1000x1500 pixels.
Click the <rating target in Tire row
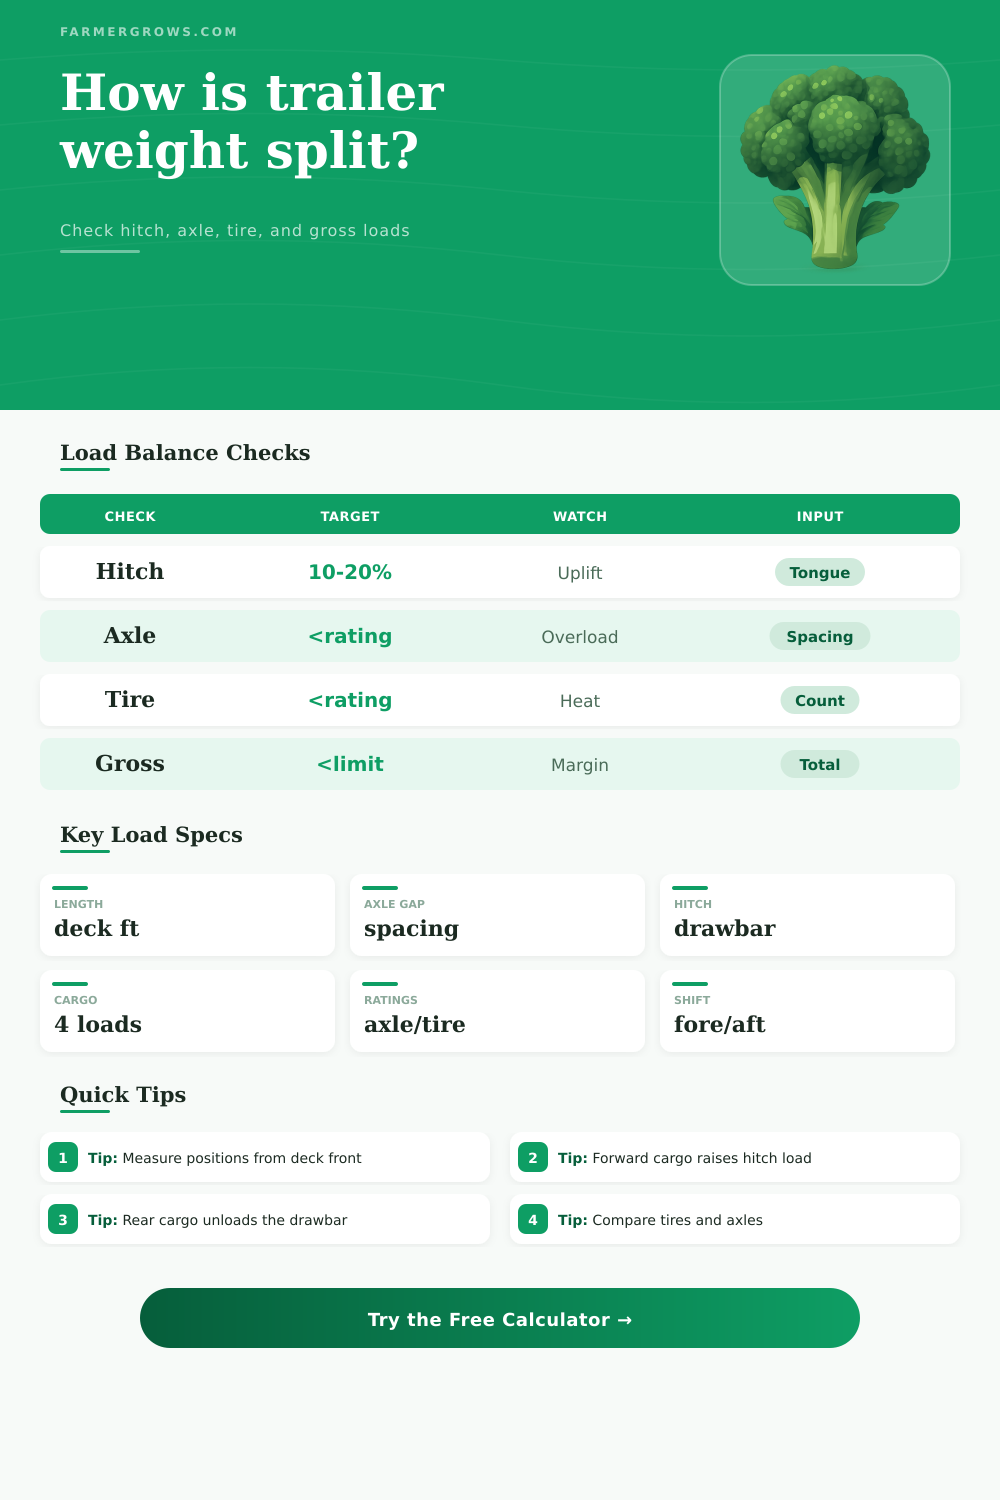pos(350,700)
